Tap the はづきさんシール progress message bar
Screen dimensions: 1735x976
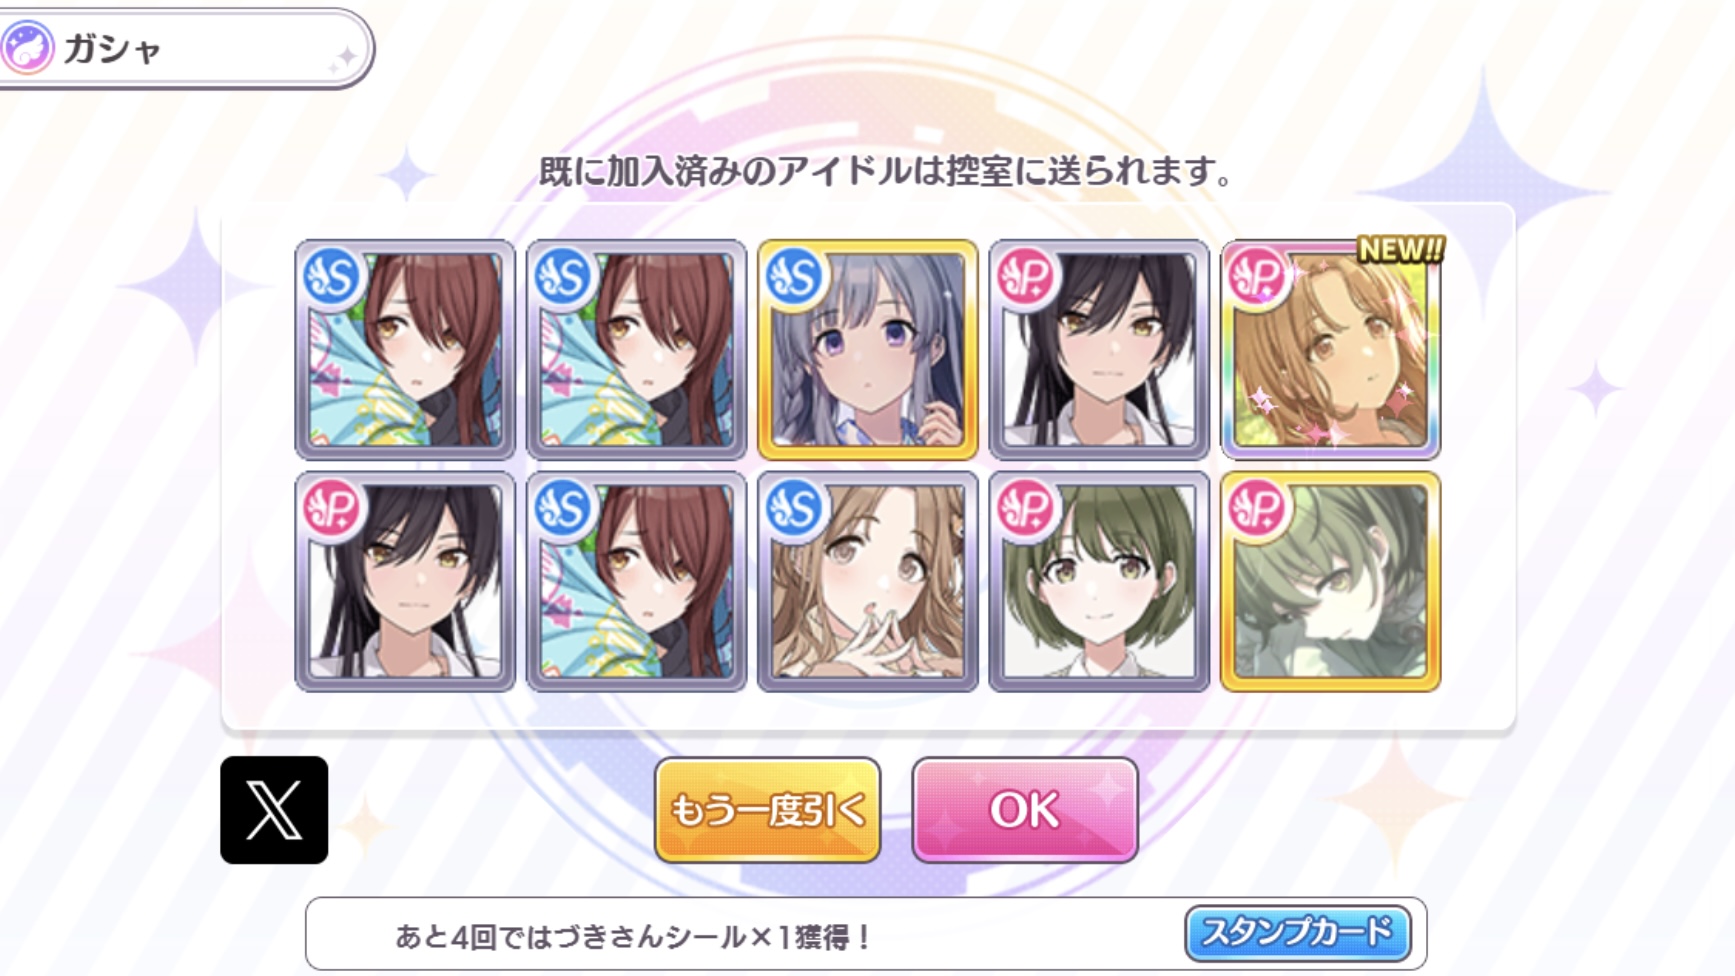tap(866, 934)
